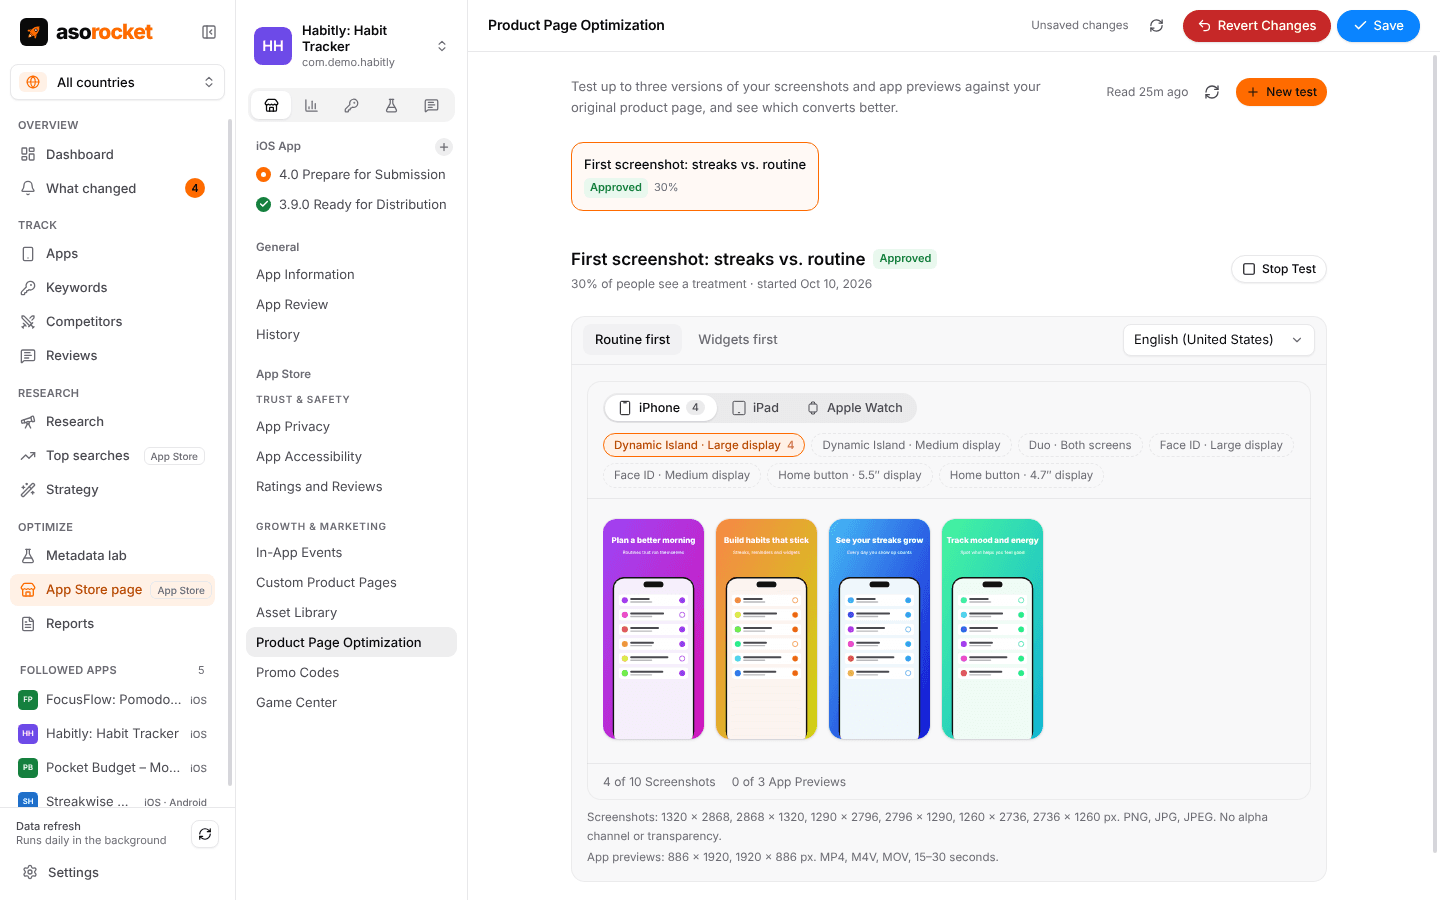The width and height of the screenshot is (1440, 900).
Task: Trigger background Data refresh icon button
Action: (205, 834)
